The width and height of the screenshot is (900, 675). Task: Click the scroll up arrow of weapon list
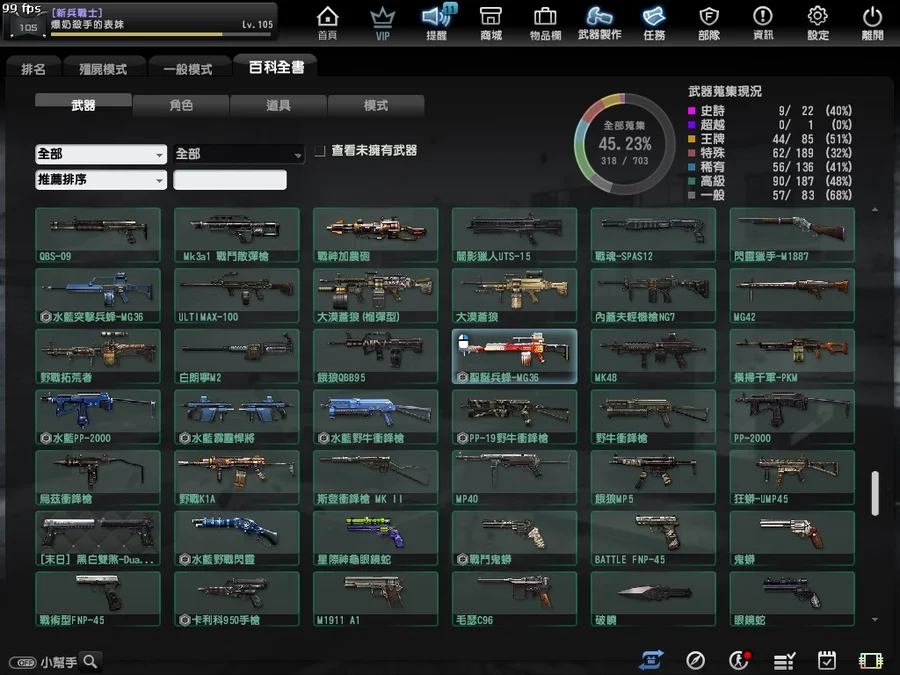coord(875,210)
